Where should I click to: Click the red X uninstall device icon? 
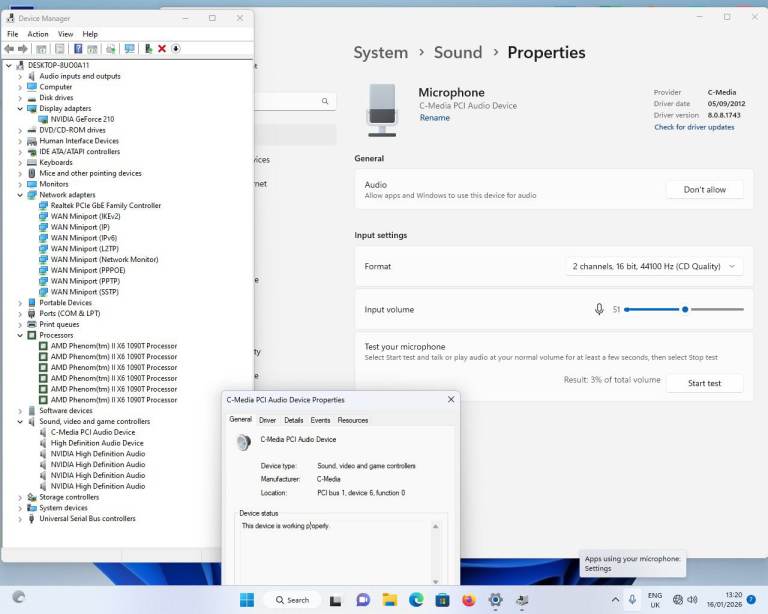click(162, 48)
